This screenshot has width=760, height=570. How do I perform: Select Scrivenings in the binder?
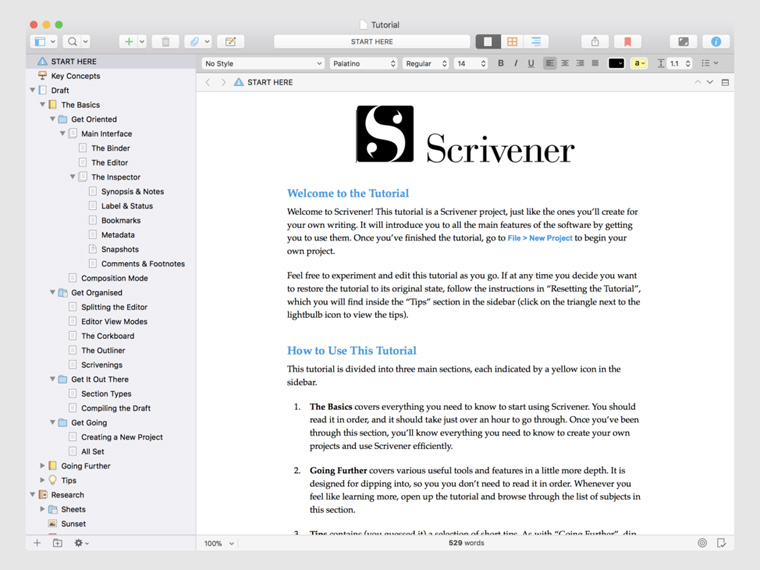point(101,365)
